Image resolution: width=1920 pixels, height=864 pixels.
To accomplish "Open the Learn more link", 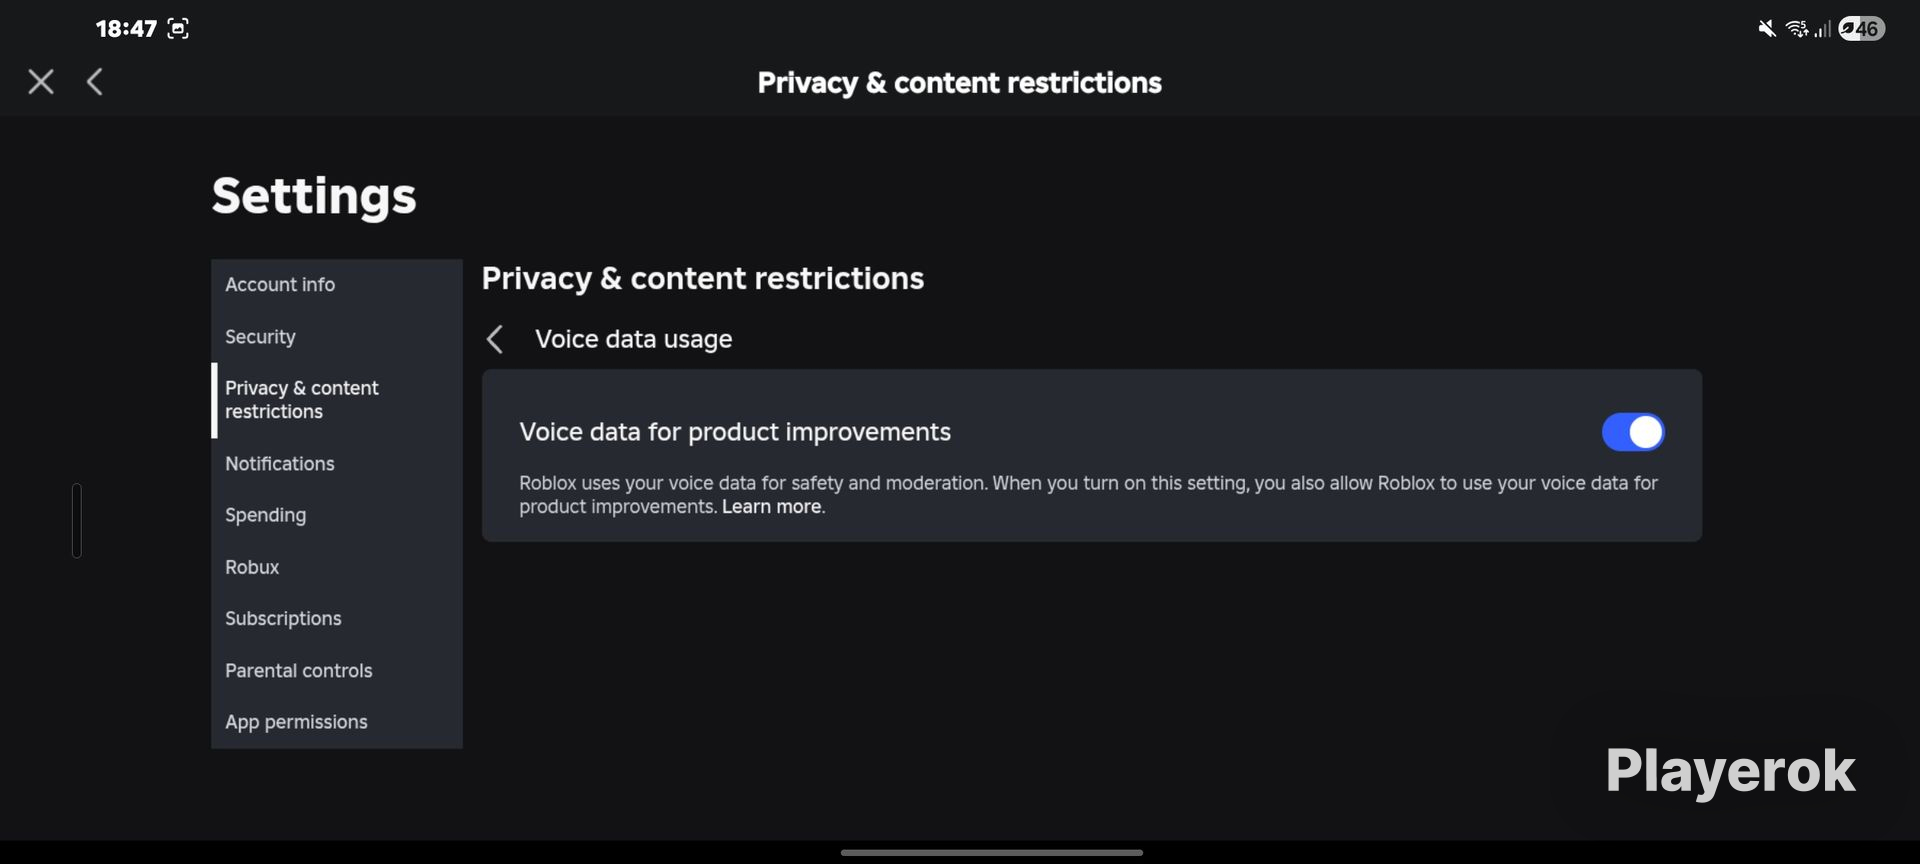I will coord(771,507).
